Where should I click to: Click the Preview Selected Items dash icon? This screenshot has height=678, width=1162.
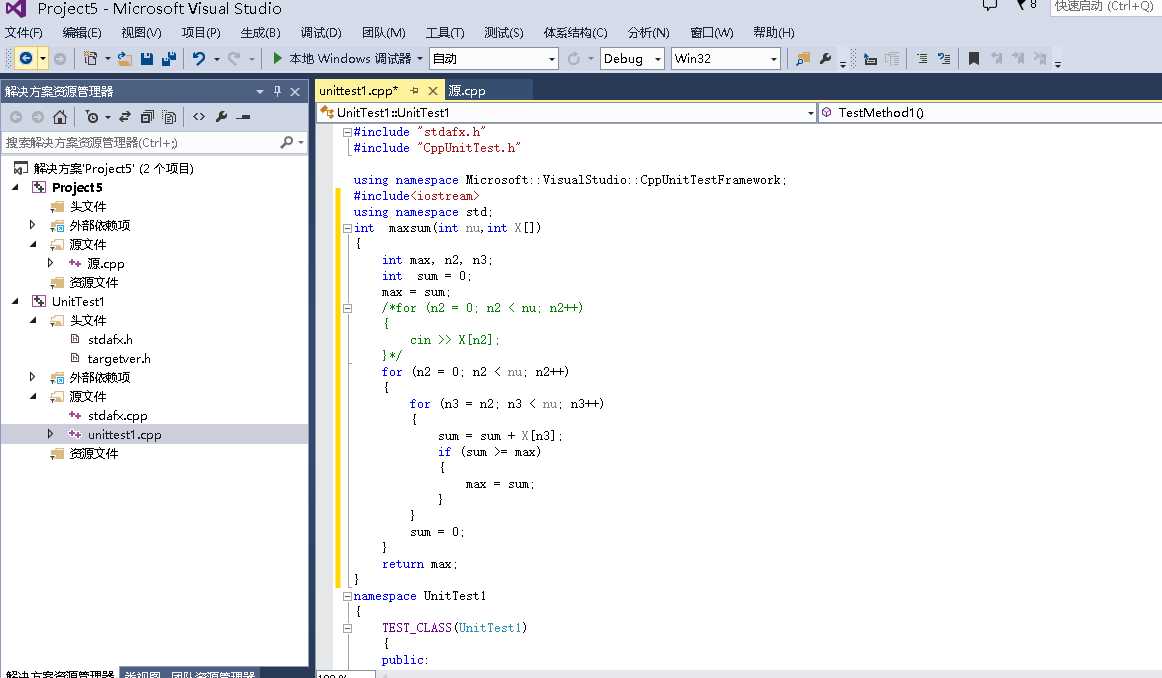(x=243, y=117)
